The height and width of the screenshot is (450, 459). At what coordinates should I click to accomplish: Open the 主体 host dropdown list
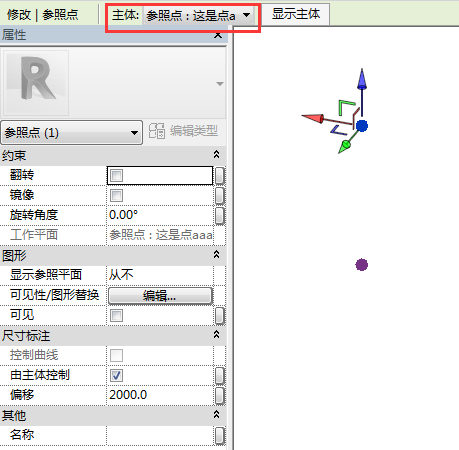pos(247,15)
